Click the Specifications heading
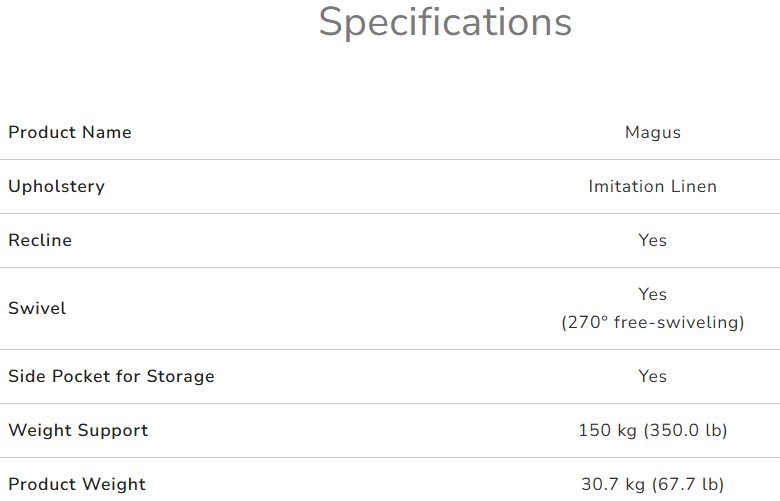Image resolution: width=780 pixels, height=501 pixels. 445,22
